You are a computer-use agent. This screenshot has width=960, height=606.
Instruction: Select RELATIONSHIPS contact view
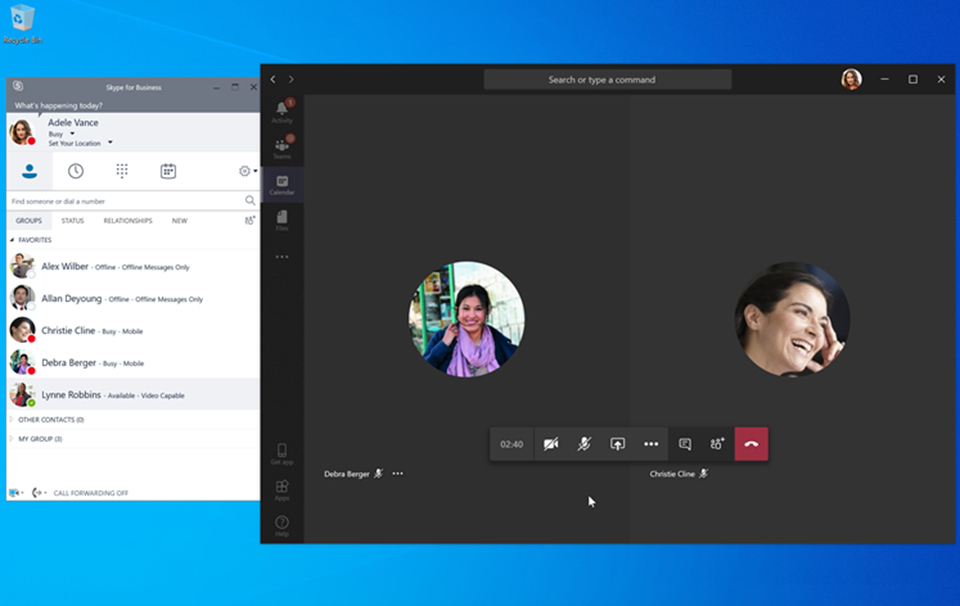(x=127, y=220)
